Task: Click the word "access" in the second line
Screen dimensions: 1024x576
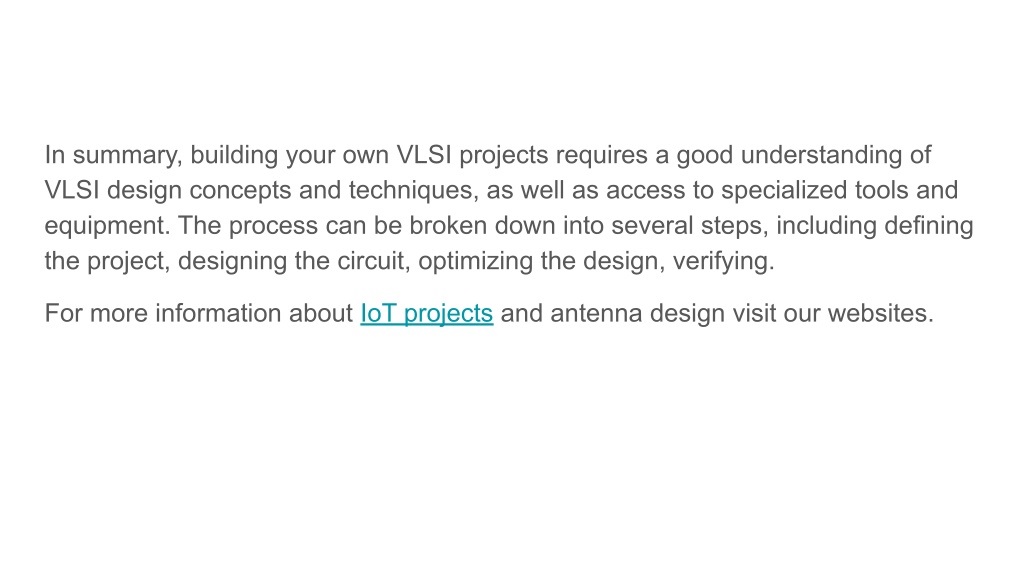Action: point(646,191)
